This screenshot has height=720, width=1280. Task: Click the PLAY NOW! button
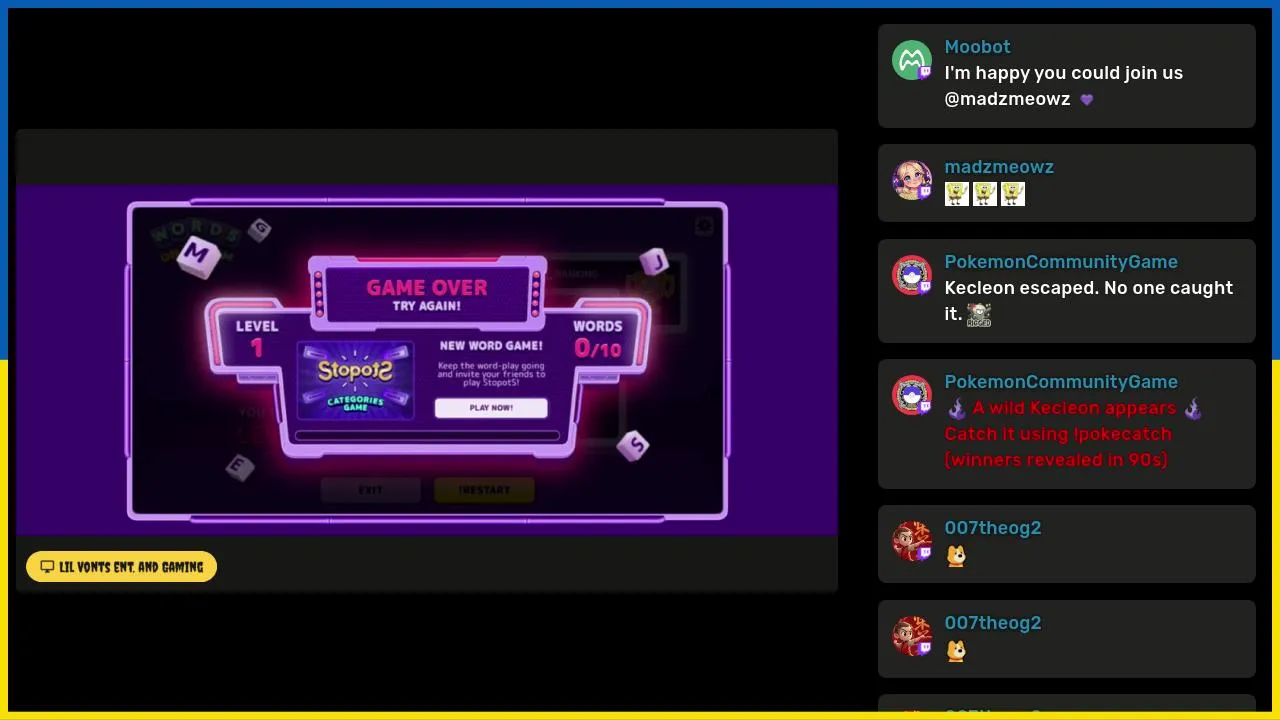click(x=491, y=408)
